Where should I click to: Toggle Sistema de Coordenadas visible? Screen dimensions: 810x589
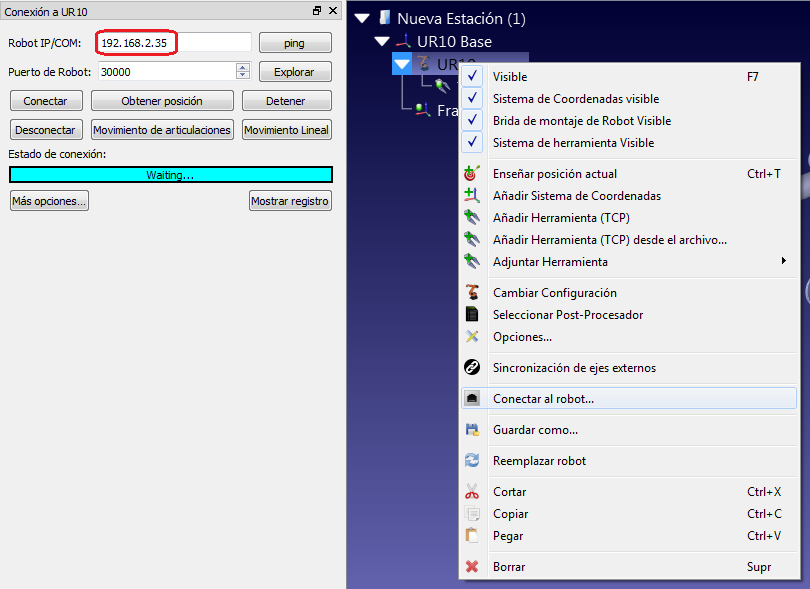pyautogui.click(x=472, y=98)
